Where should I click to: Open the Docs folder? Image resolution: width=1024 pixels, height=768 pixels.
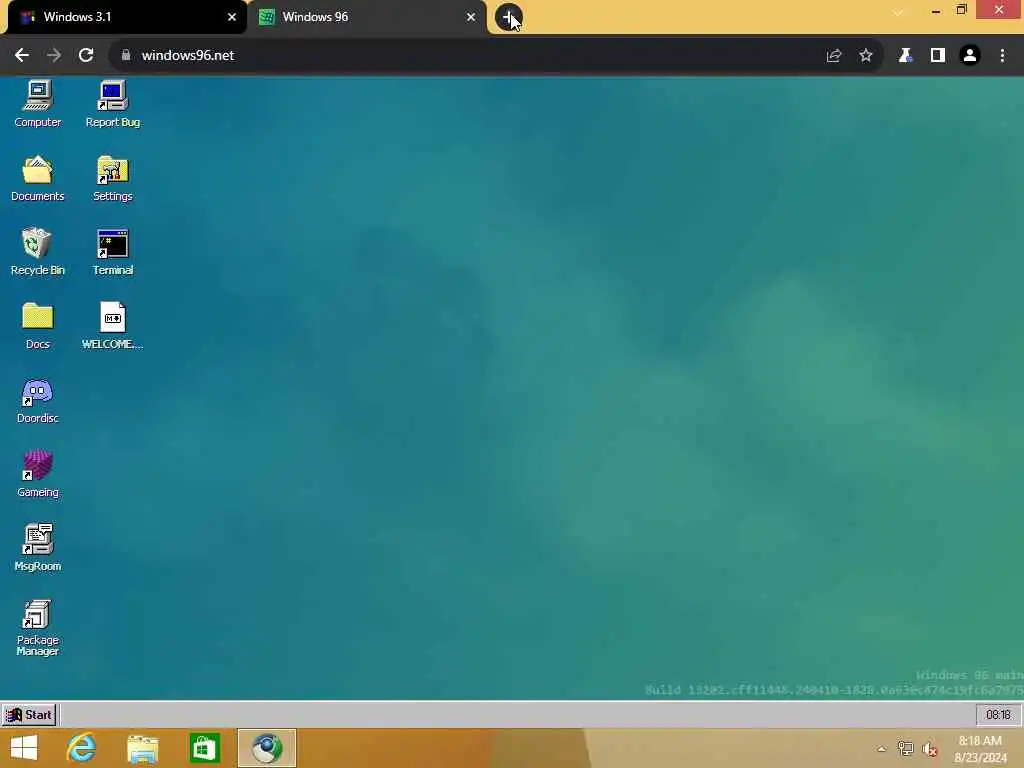[x=37, y=326]
